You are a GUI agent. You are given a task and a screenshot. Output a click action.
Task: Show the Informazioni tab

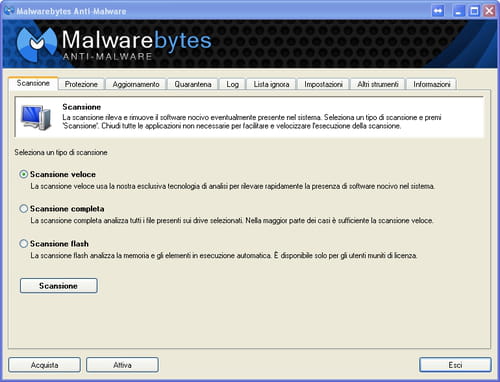(432, 84)
